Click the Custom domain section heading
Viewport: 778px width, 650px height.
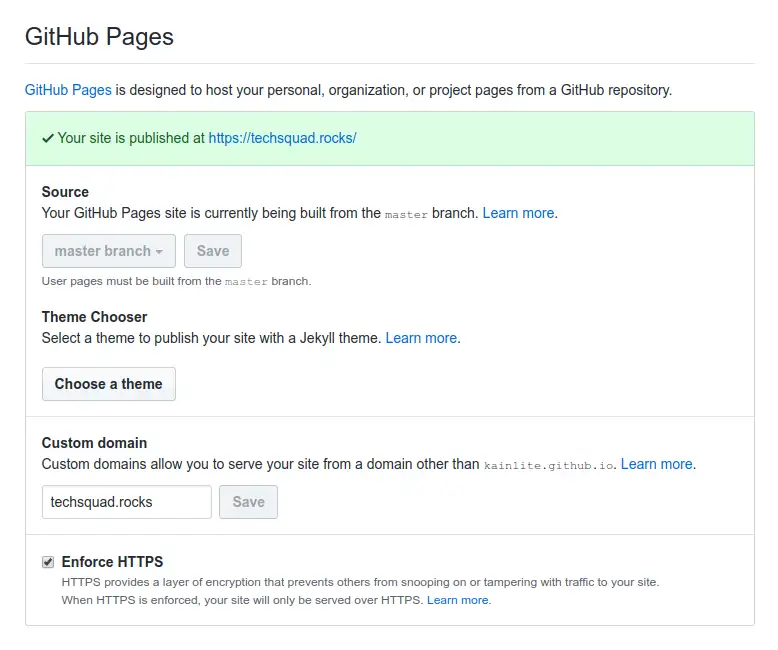point(94,443)
